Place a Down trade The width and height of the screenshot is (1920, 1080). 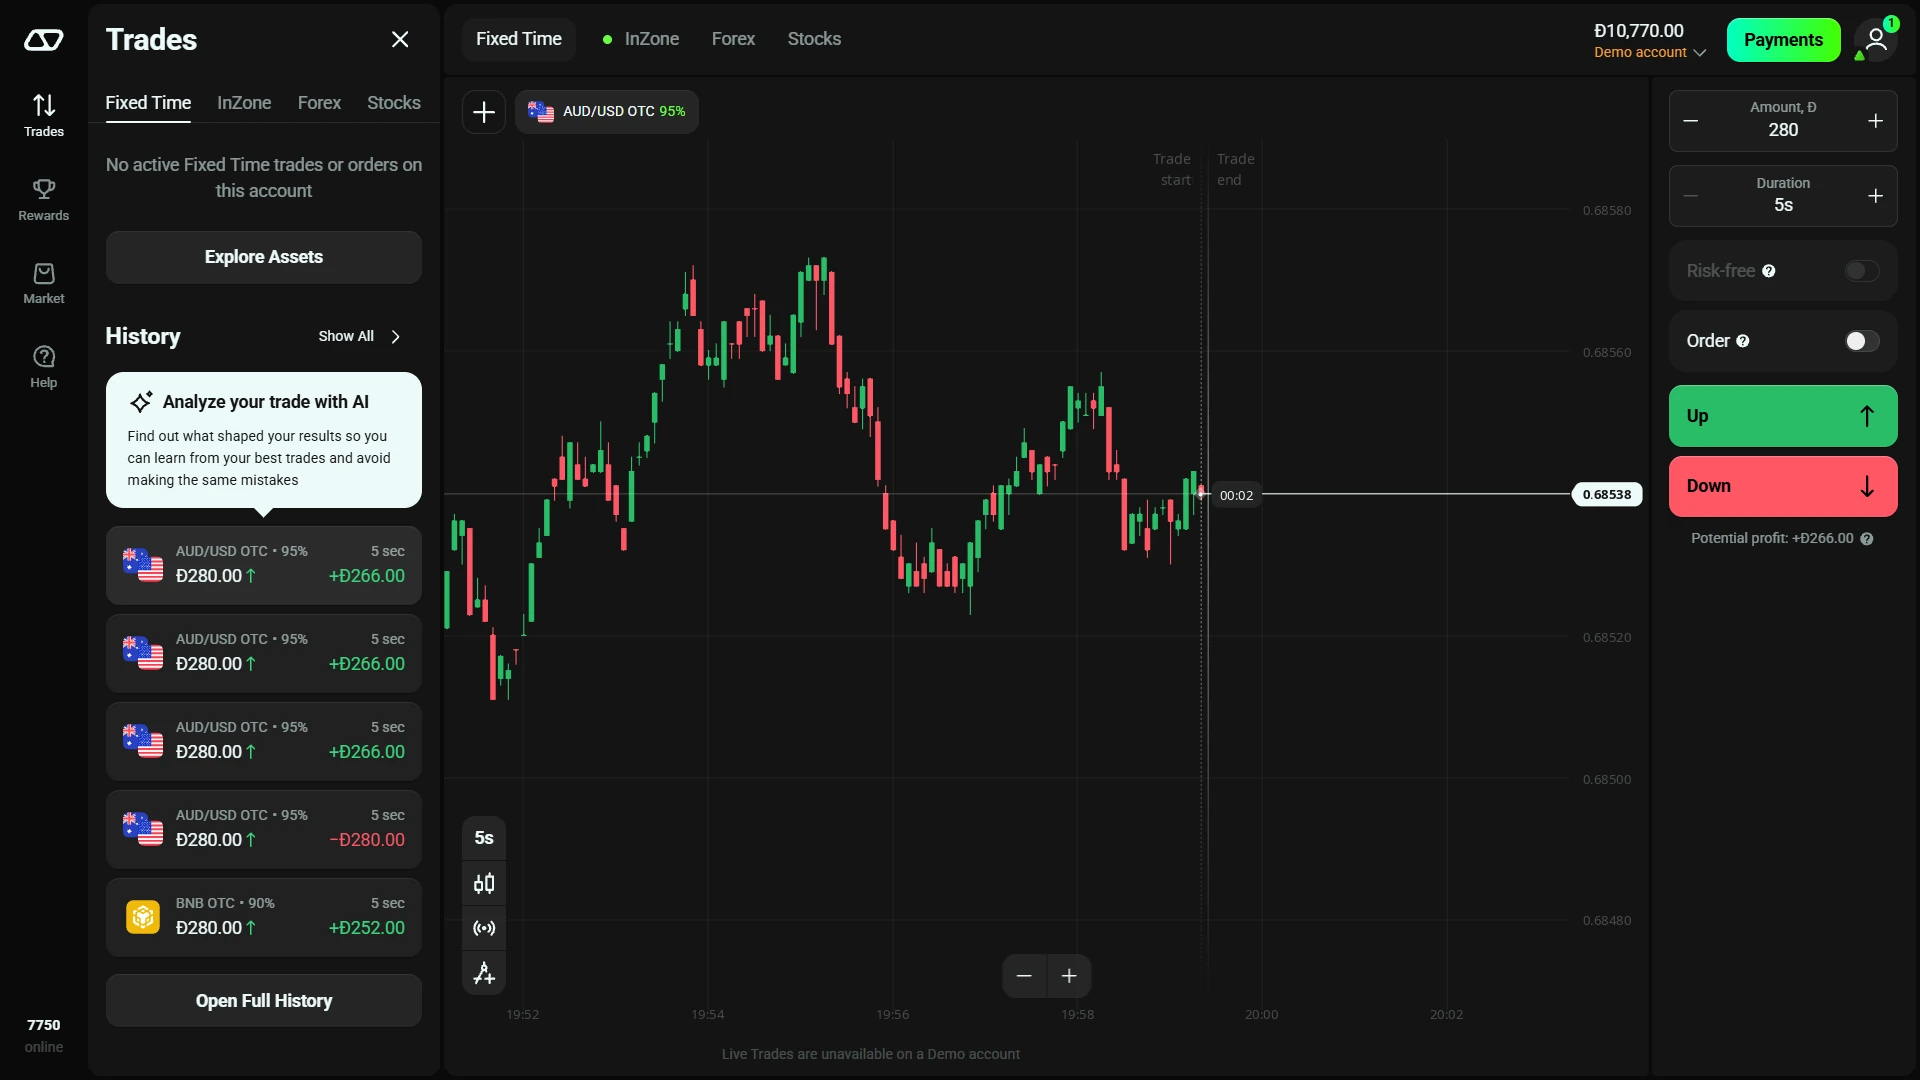pyautogui.click(x=1783, y=487)
